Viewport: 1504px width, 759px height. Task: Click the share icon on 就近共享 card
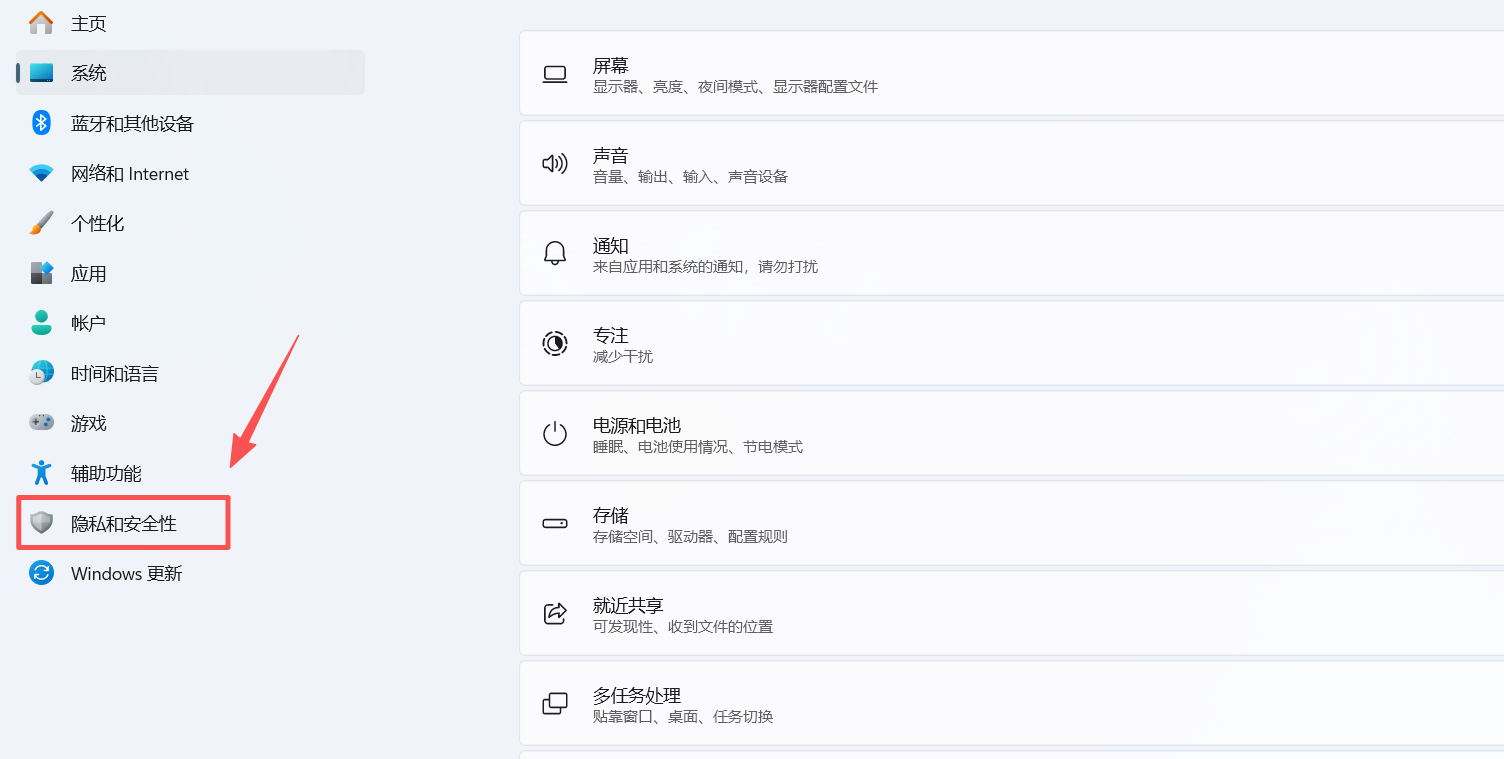point(555,614)
